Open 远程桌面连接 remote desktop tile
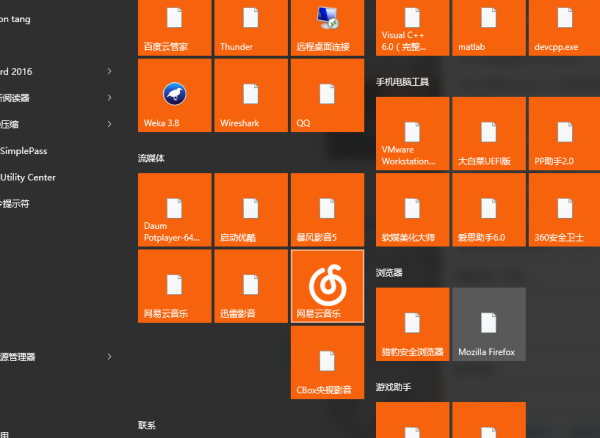 pos(328,28)
